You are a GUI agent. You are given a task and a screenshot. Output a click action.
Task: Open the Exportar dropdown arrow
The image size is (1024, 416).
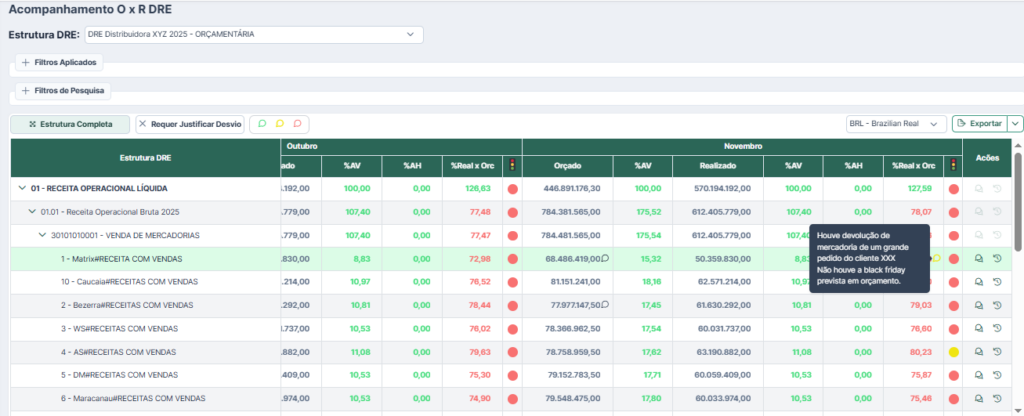point(1015,123)
